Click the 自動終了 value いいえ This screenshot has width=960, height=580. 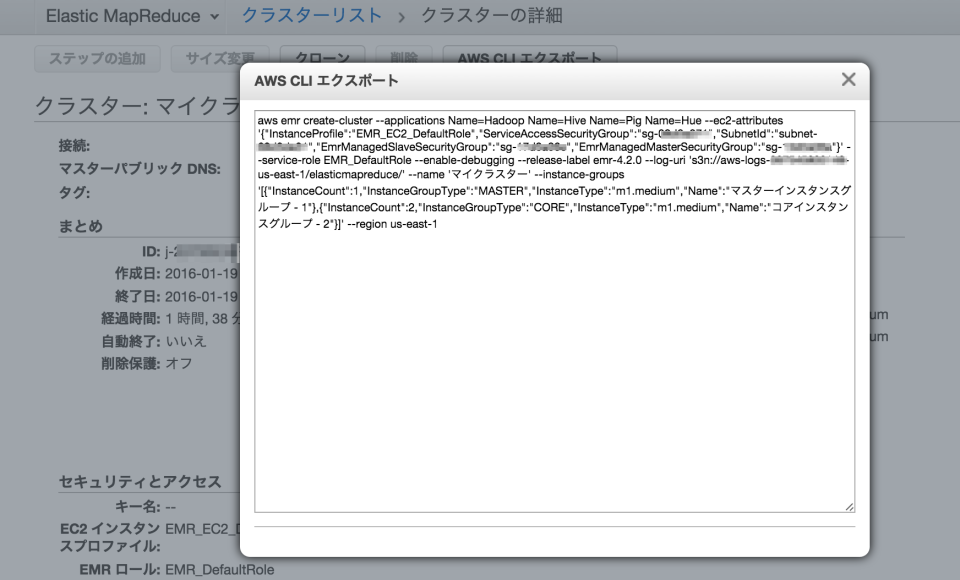click(x=186, y=341)
